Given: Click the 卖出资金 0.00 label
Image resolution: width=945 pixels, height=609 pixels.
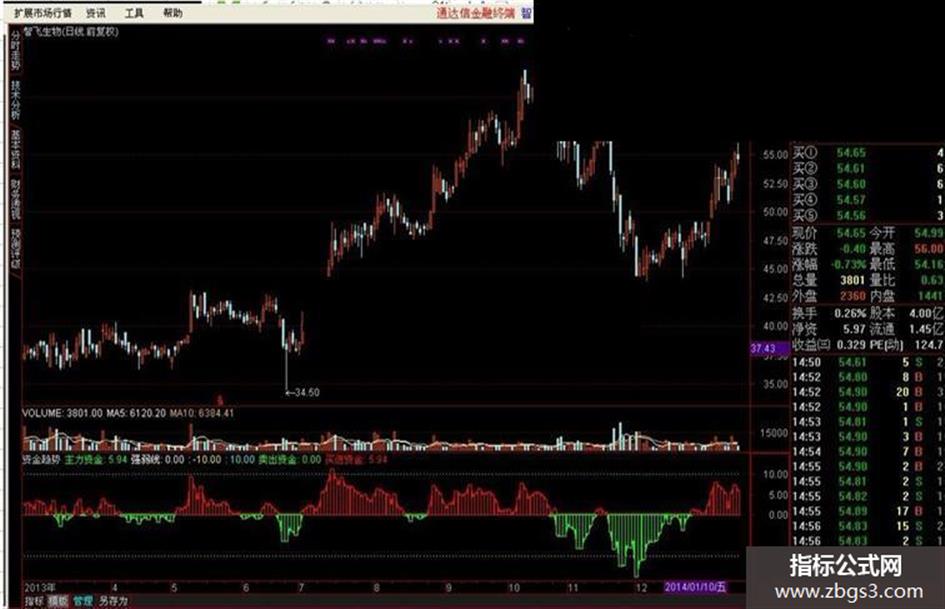Looking at the screenshot, I should pyautogui.click(x=290, y=460).
